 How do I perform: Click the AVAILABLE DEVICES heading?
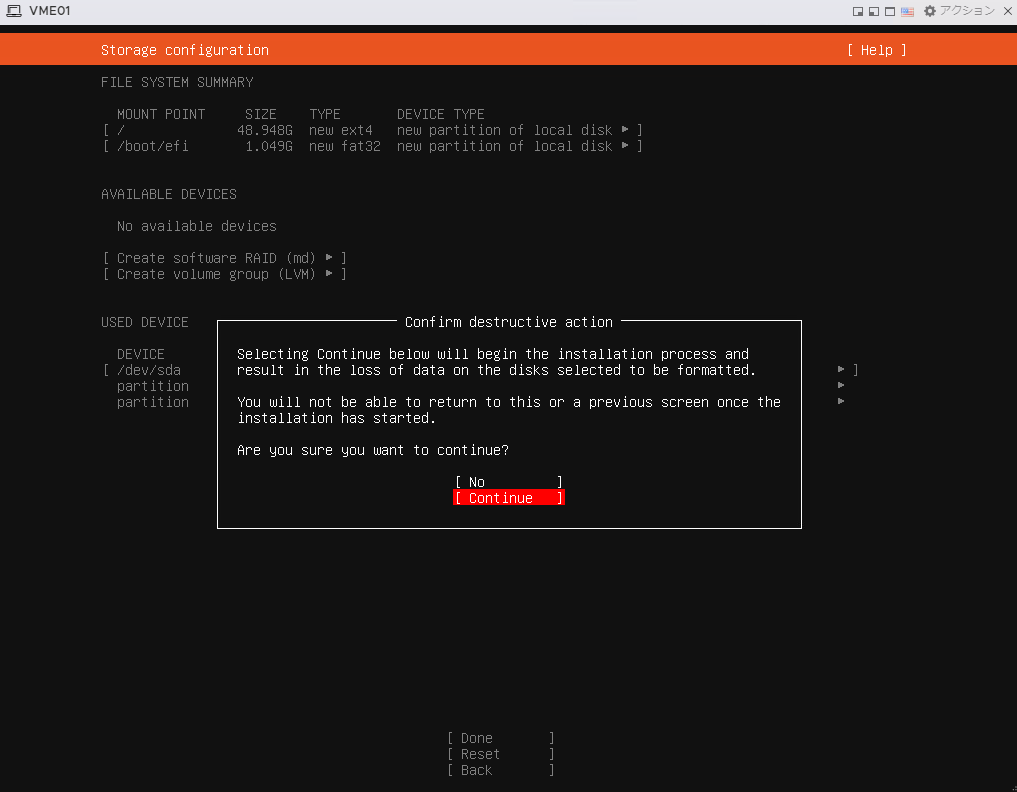[x=169, y=194]
